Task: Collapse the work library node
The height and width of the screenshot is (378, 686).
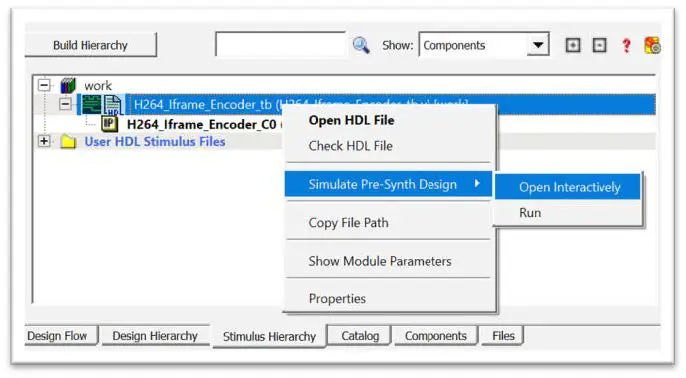Action: click(x=44, y=85)
